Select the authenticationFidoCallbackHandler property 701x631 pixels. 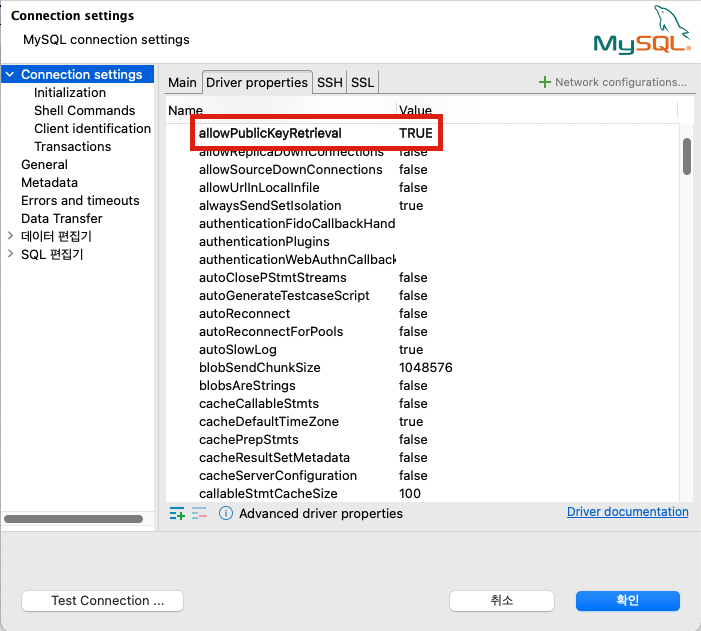tap(297, 223)
